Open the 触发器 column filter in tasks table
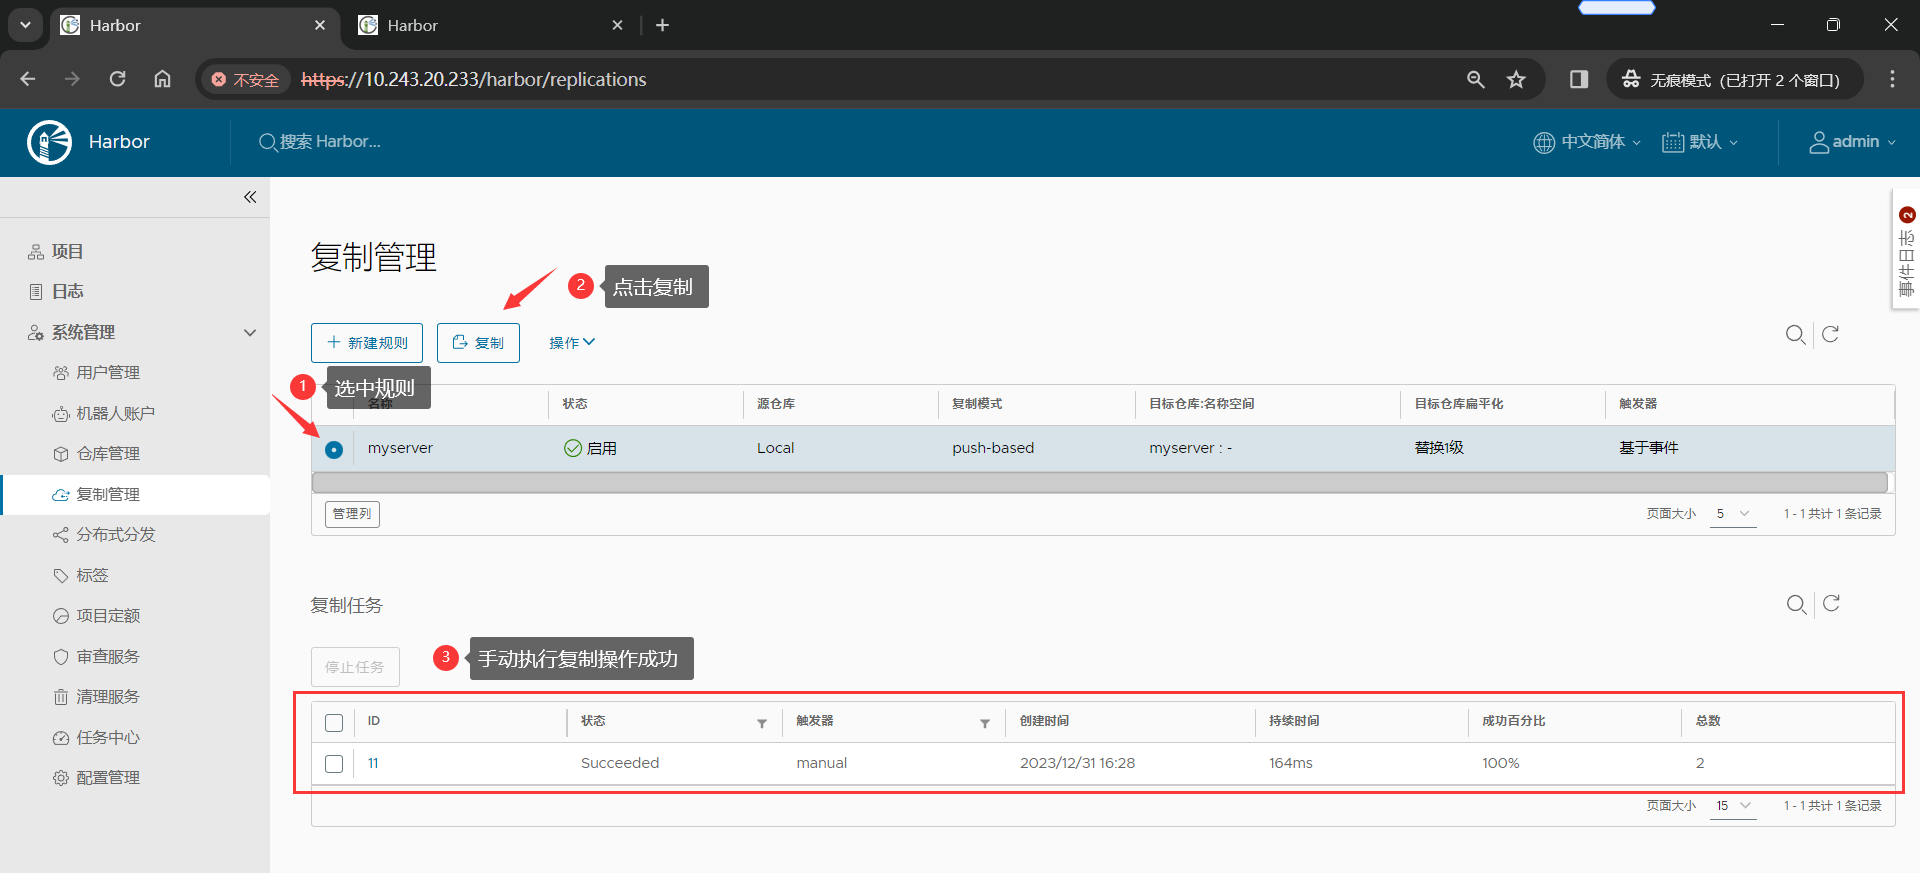The width and height of the screenshot is (1920, 873). coord(985,723)
